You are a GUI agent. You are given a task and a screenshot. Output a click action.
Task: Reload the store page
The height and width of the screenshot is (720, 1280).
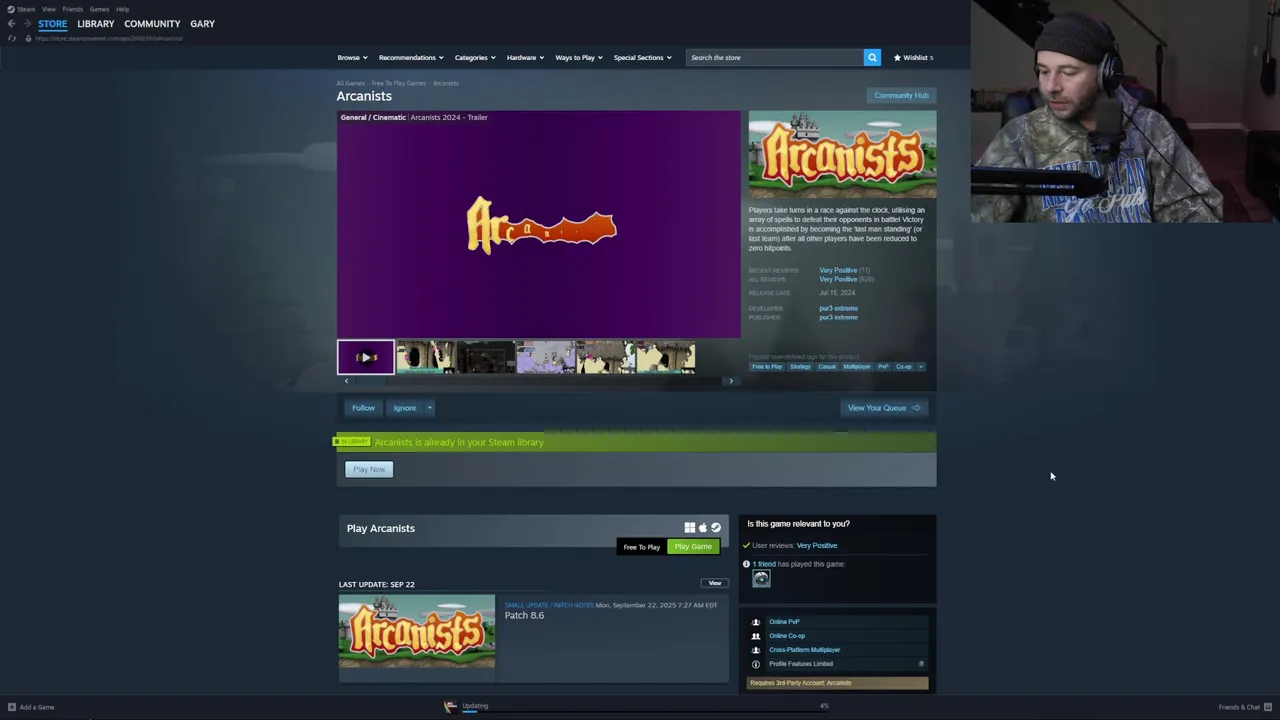pos(11,38)
